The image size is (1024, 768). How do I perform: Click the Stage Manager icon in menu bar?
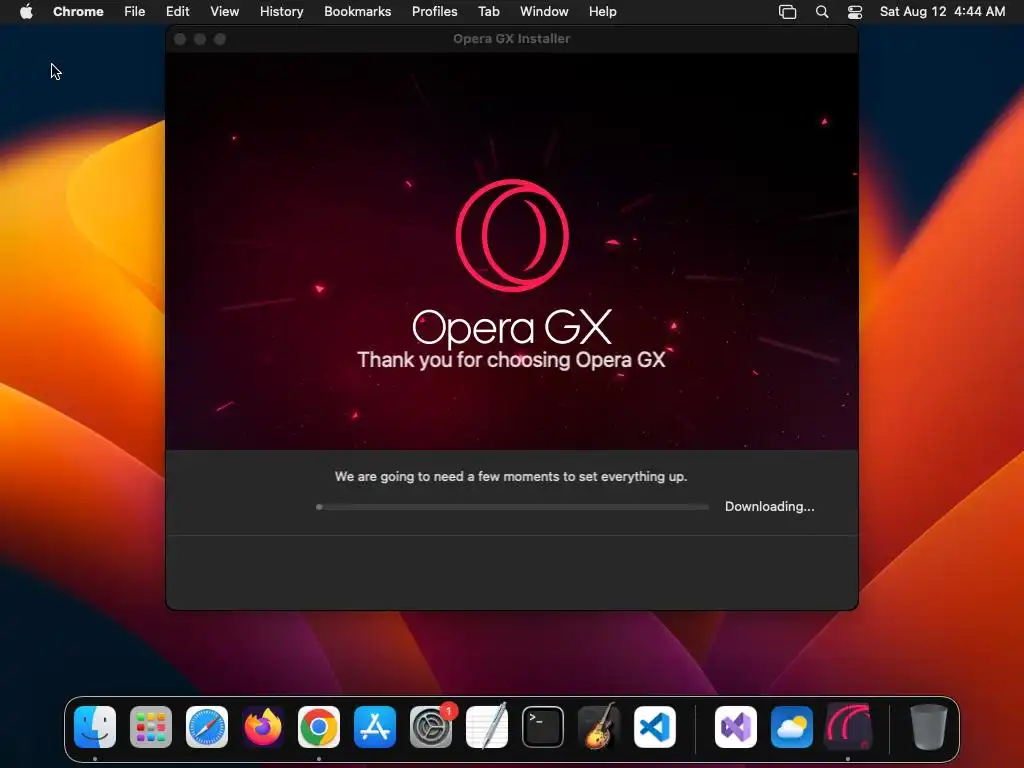click(x=788, y=12)
